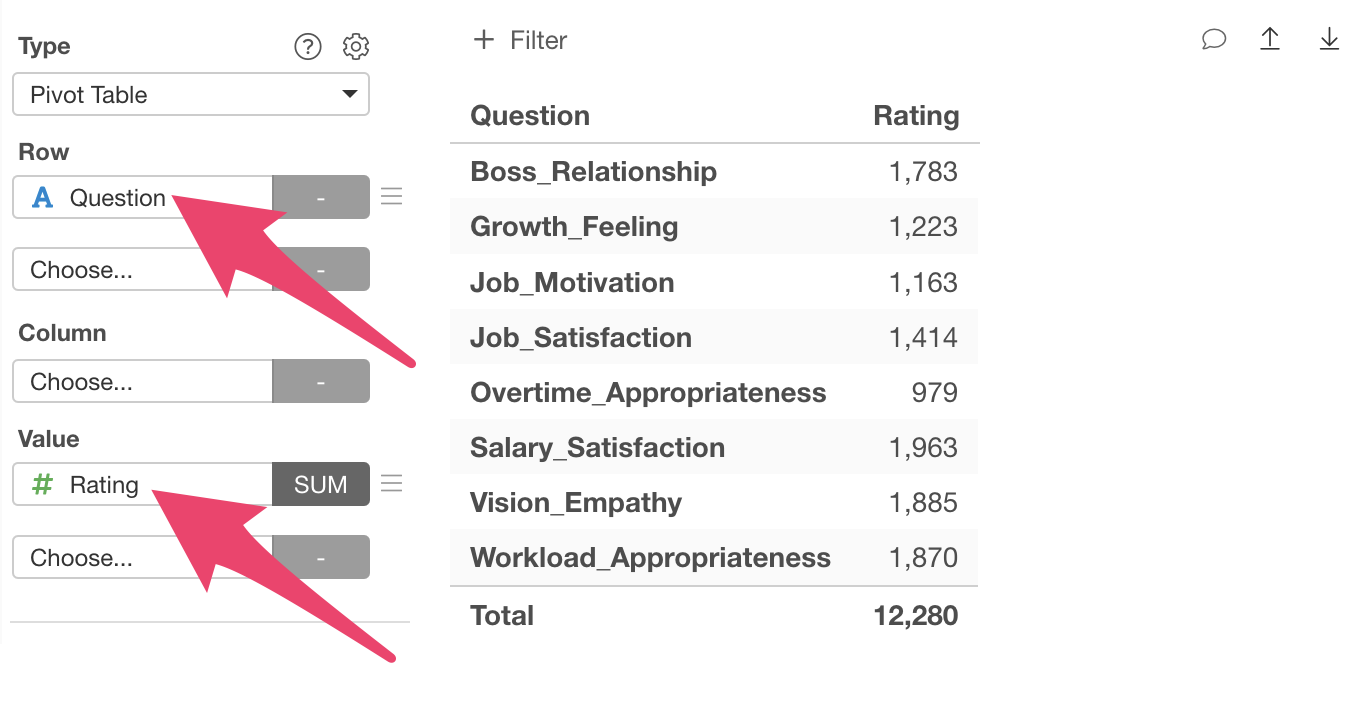Click the Rating column header
This screenshot has height=716, width=1362.
[x=916, y=116]
